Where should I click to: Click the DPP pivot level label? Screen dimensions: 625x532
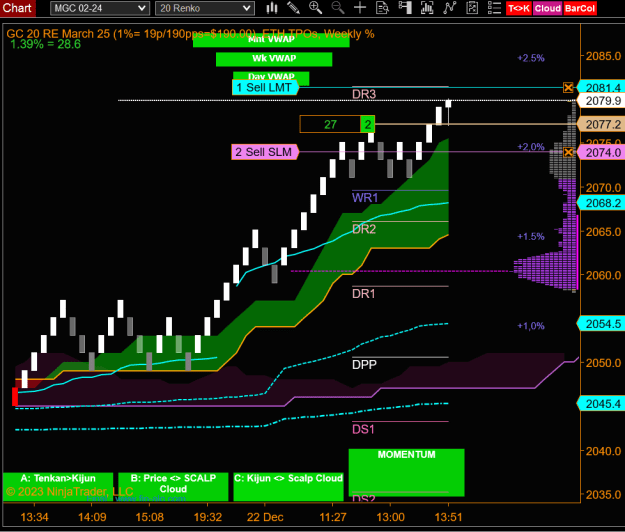coord(364,365)
